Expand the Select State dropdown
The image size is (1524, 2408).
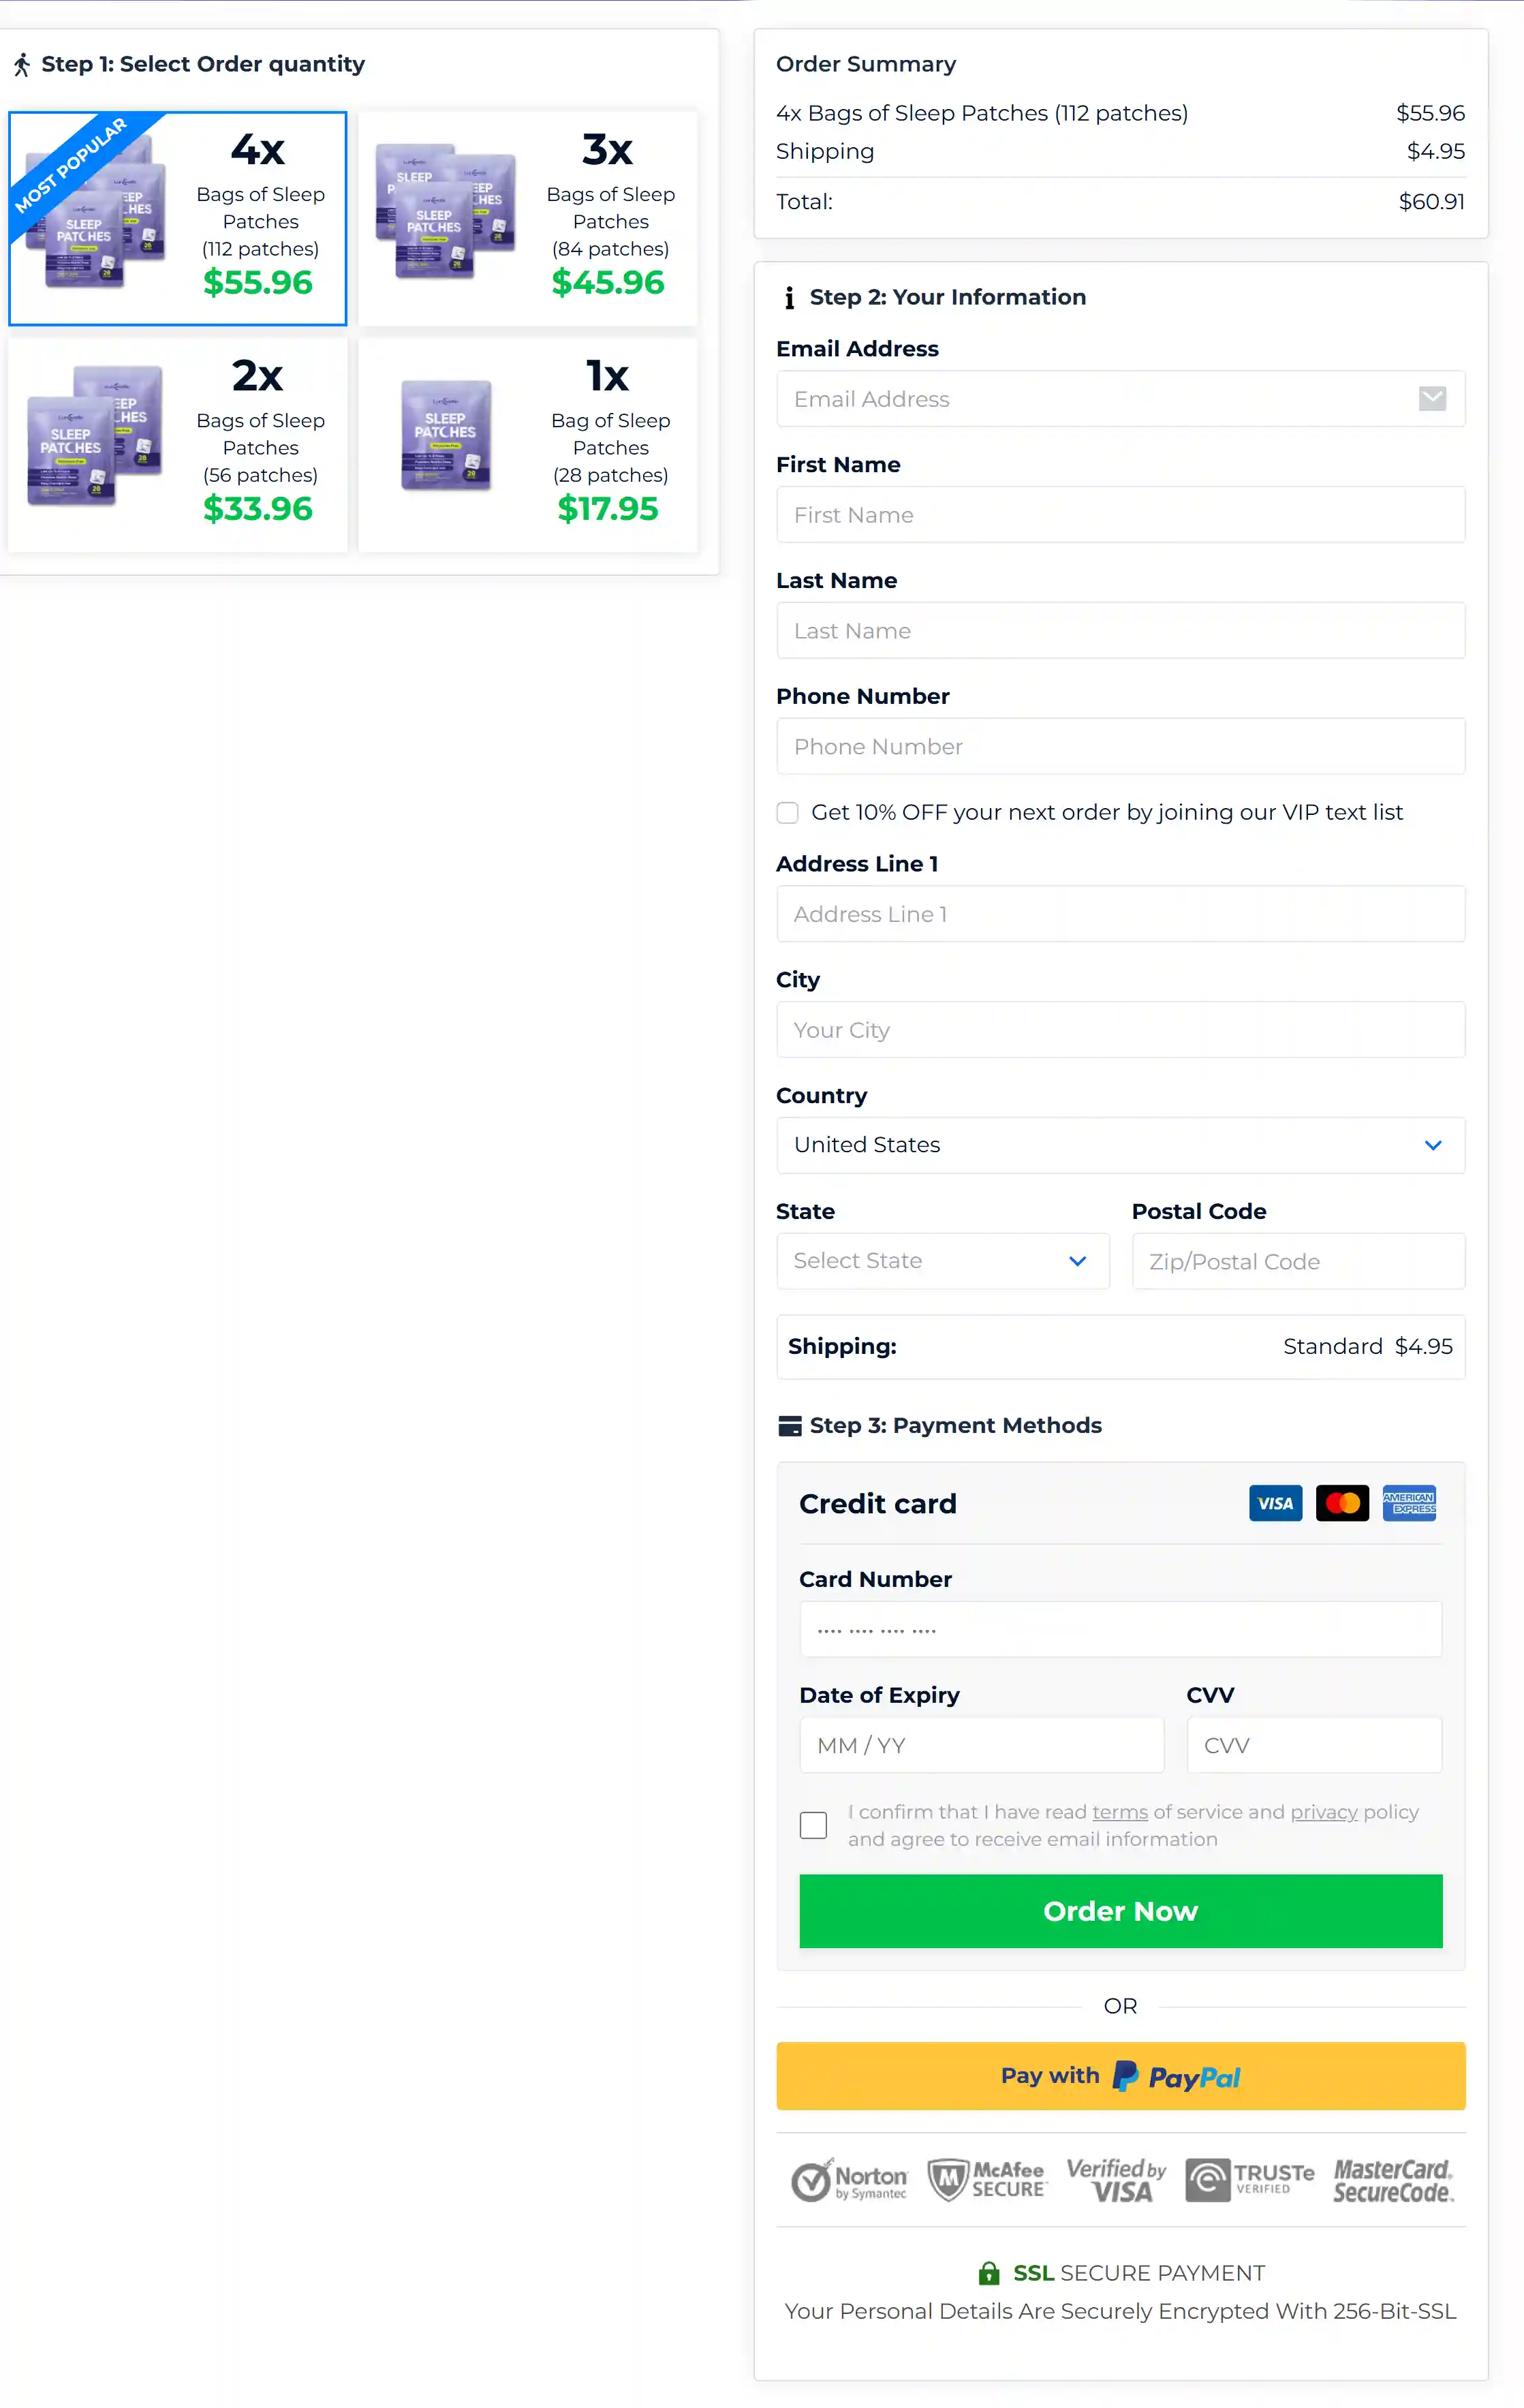point(942,1261)
